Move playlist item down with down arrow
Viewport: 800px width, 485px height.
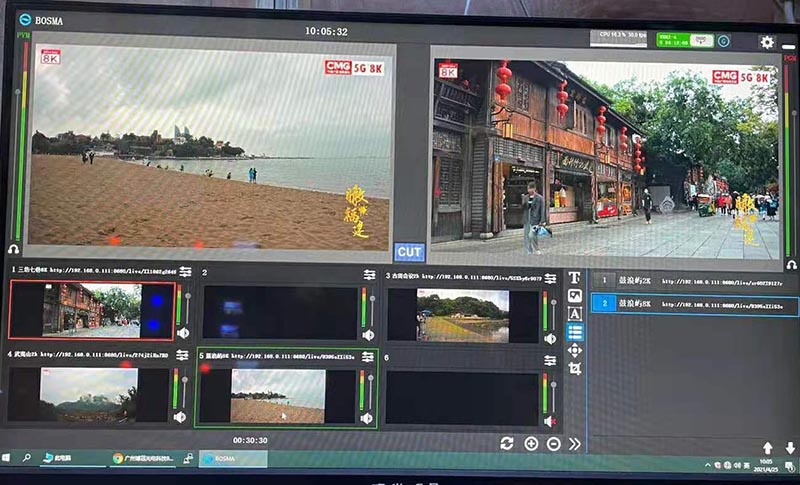790,448
